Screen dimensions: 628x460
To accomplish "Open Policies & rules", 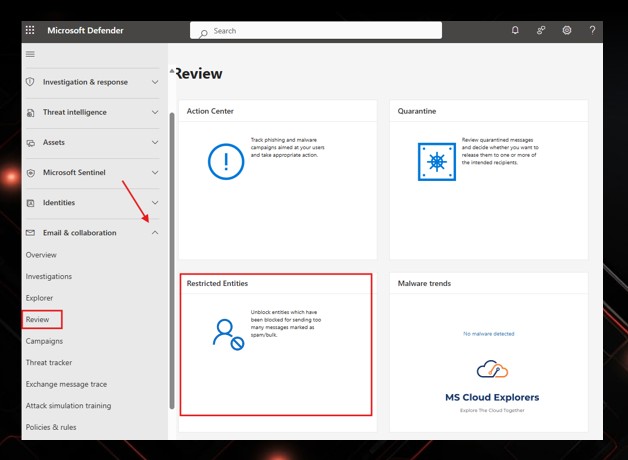I will 51,427.
